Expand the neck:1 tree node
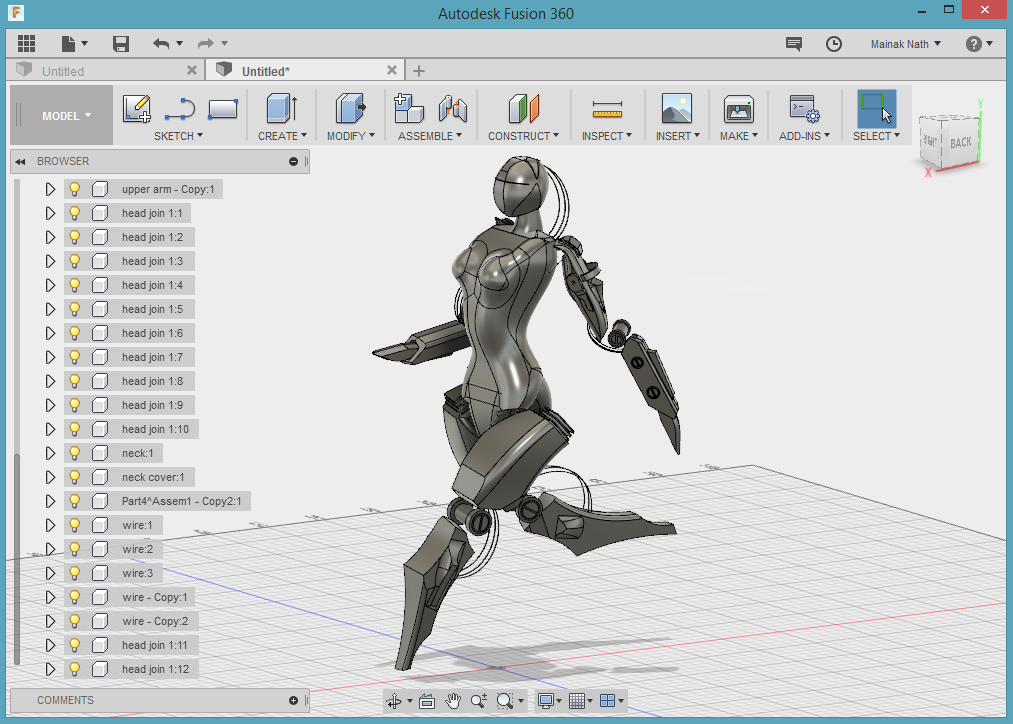Viewport: 1013px width, 724px height. (50, 453)
